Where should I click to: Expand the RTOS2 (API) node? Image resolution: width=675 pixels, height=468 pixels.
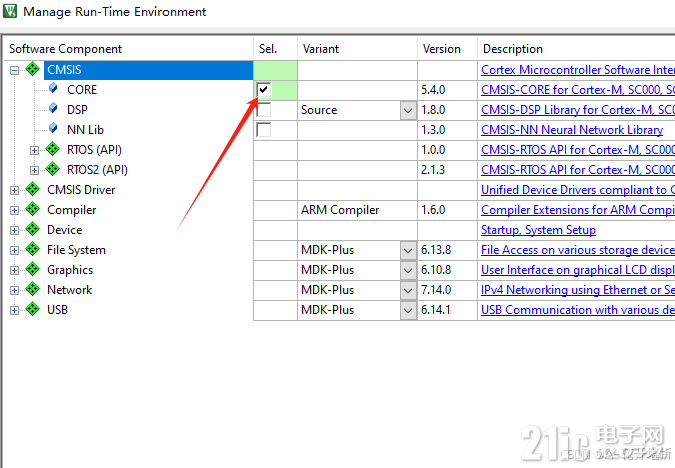click(x=34, y=170)
